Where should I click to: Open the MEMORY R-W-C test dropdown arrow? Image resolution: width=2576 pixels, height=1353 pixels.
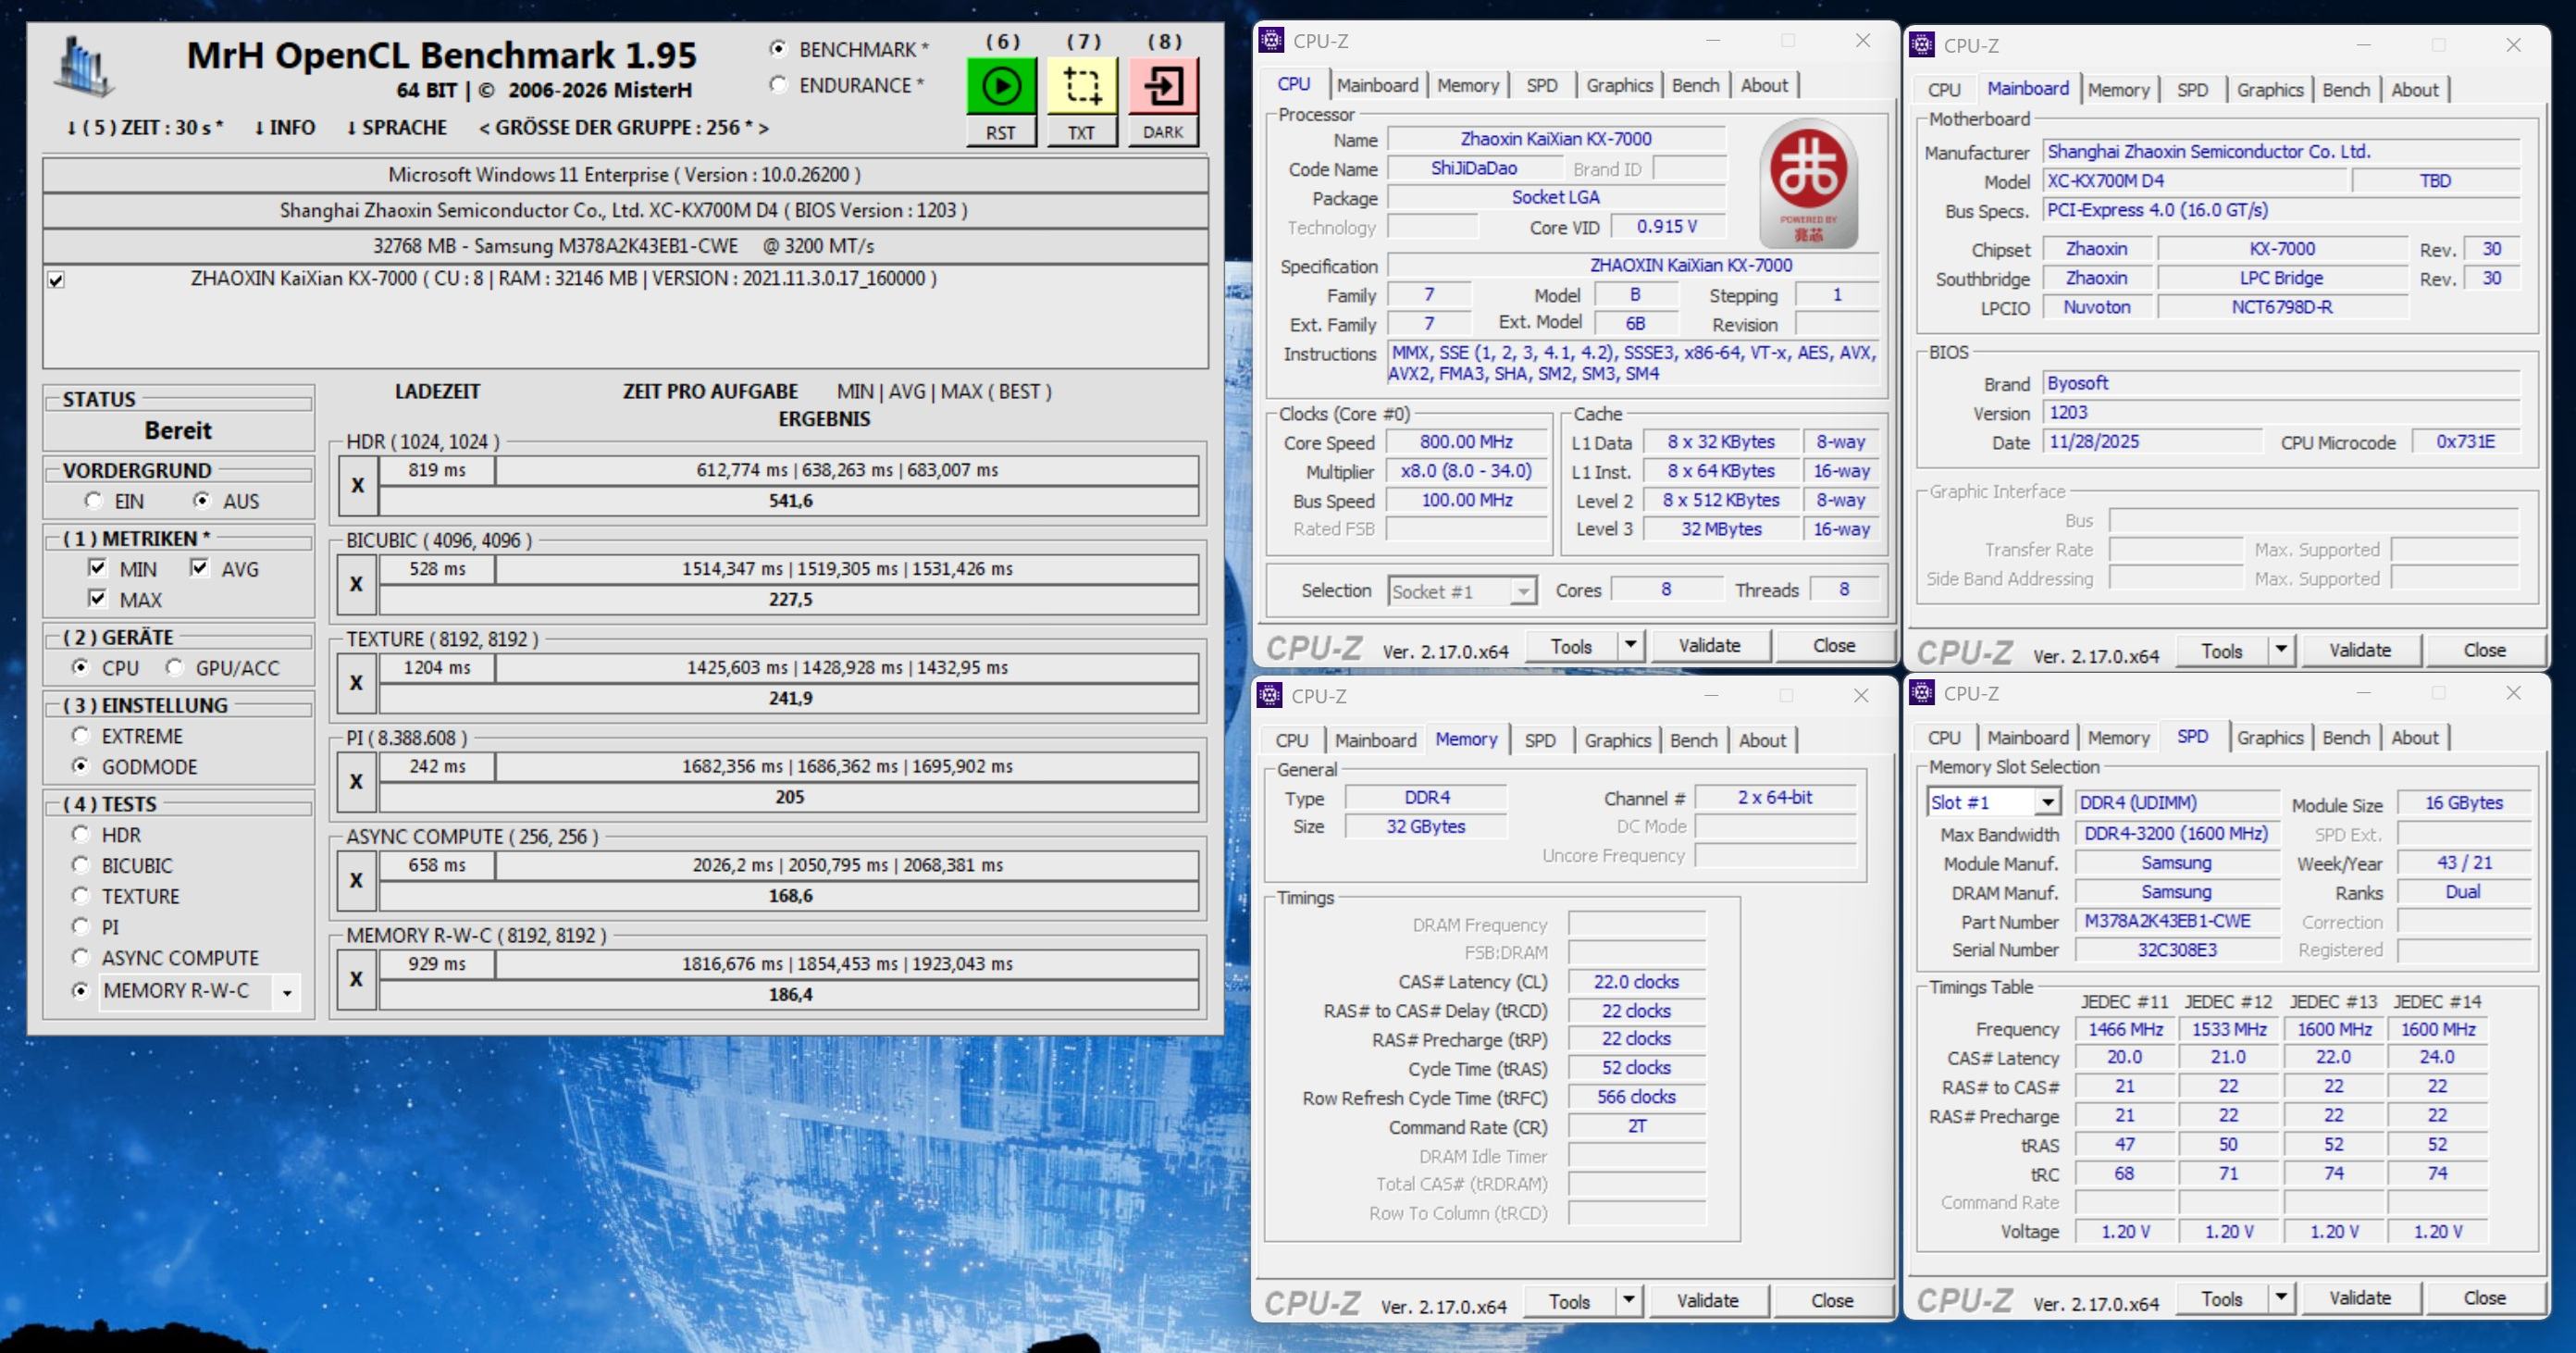pyautogui.click(x=287, y=992)
